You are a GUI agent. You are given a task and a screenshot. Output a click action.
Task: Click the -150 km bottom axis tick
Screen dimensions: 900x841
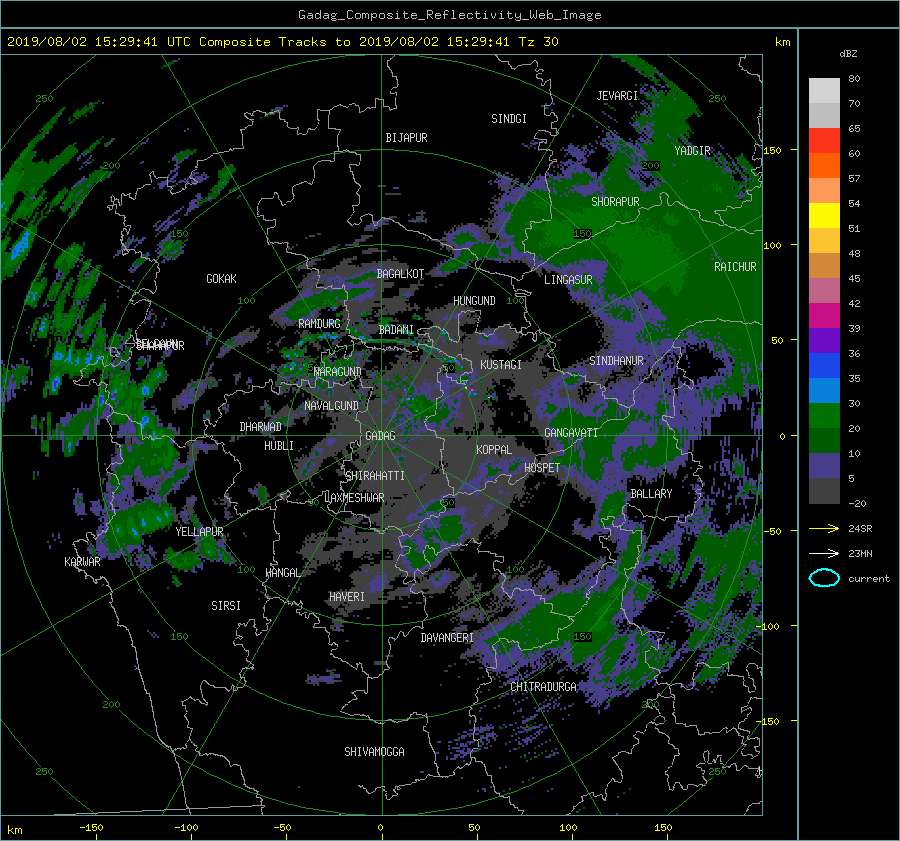(91, 828)
